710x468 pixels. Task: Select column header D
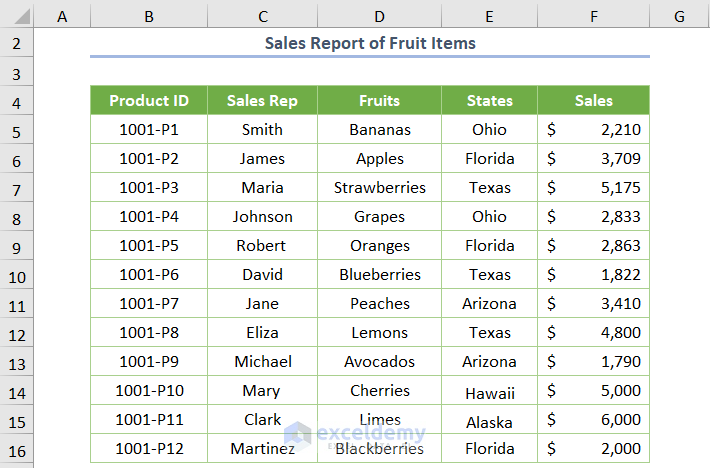pyautogui.click(x=379, y=15)
